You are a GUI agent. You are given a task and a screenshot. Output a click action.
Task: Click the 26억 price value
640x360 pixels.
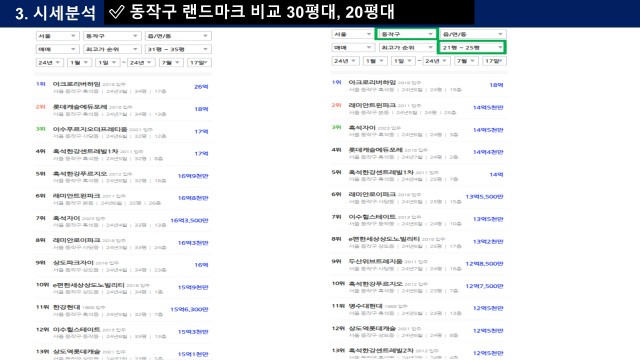point(201,87)
